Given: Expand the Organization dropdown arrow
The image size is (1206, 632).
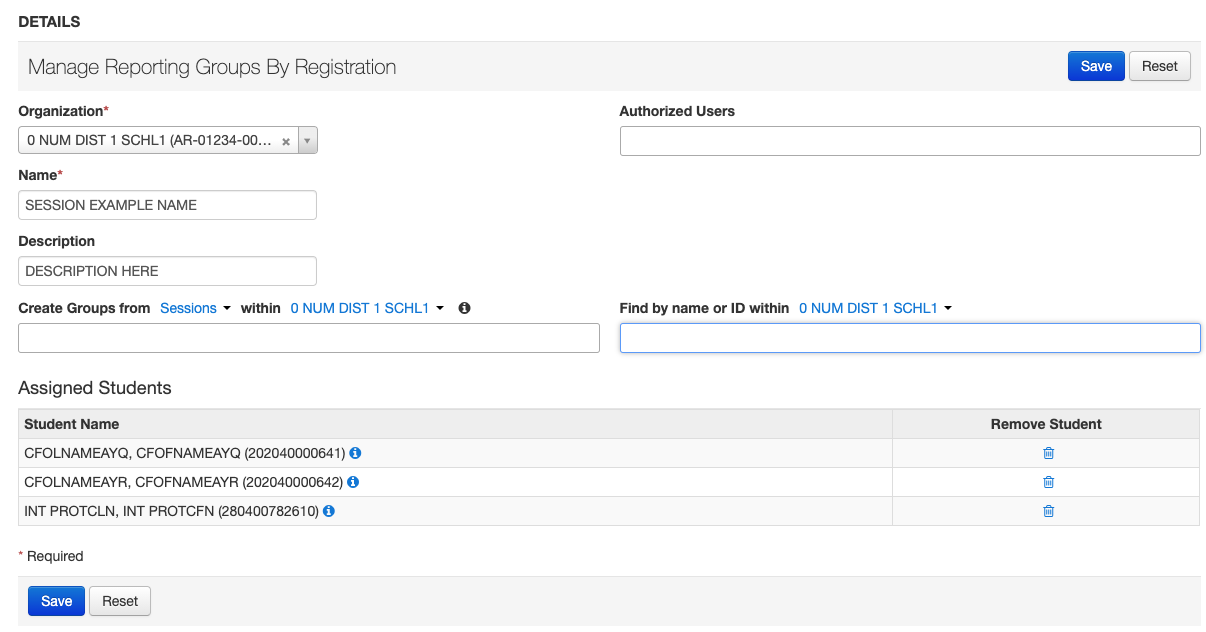Looking at the screenshot, I should click(x=307, y=142).
